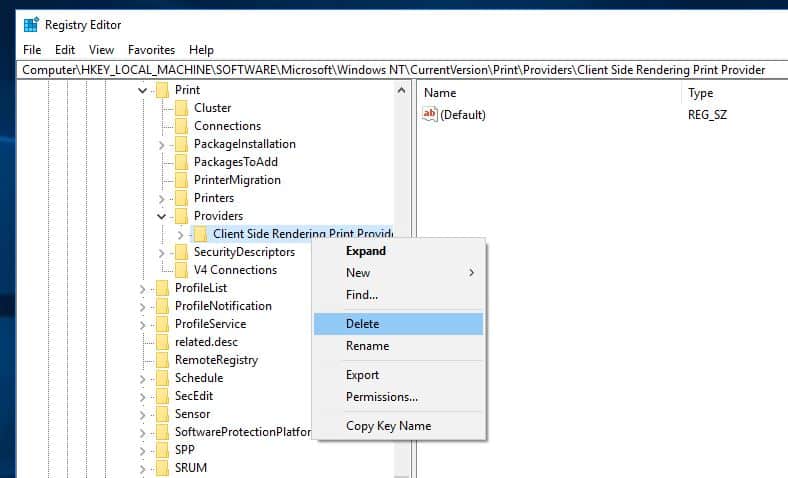Choose Permissions... in the context menu
The image size is (788, 478).
[399, 397]
